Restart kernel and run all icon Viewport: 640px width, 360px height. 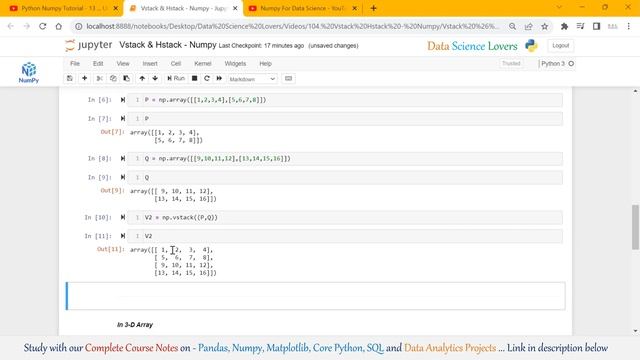(x=219, y=78)
